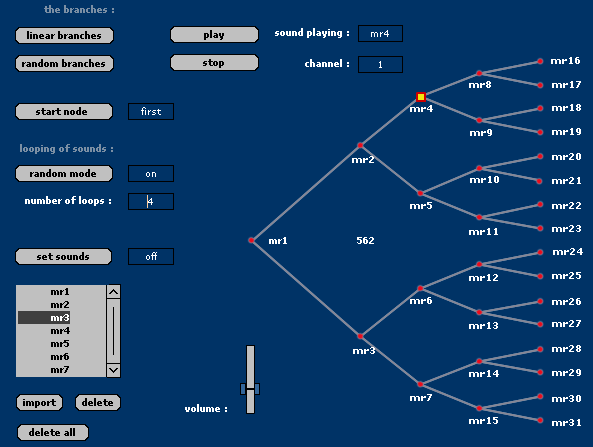Image resolution: width=593 pixels, height=447 pixels.
Task: Choose linear branches mode
Action: click(x=64, y=36)
